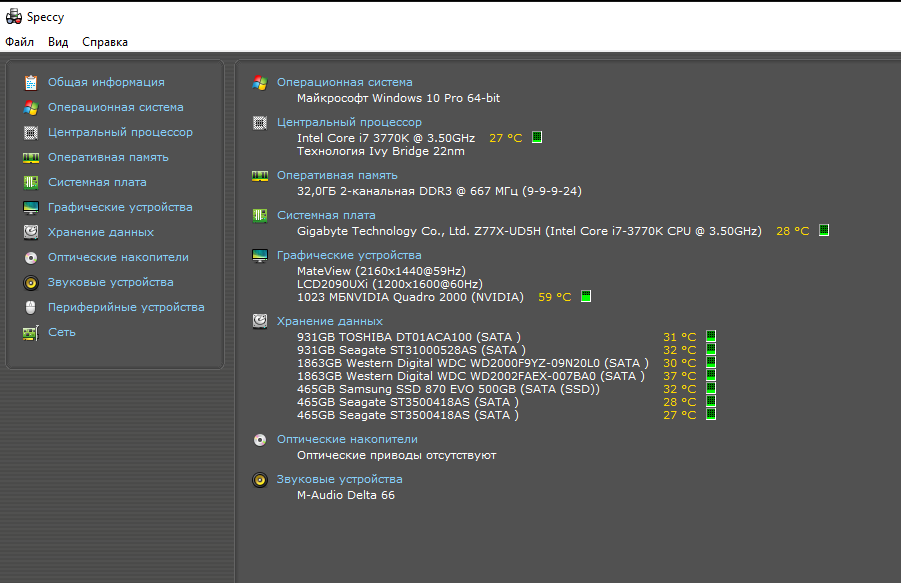Open Операционная система heading link in summary

point(344,82)
